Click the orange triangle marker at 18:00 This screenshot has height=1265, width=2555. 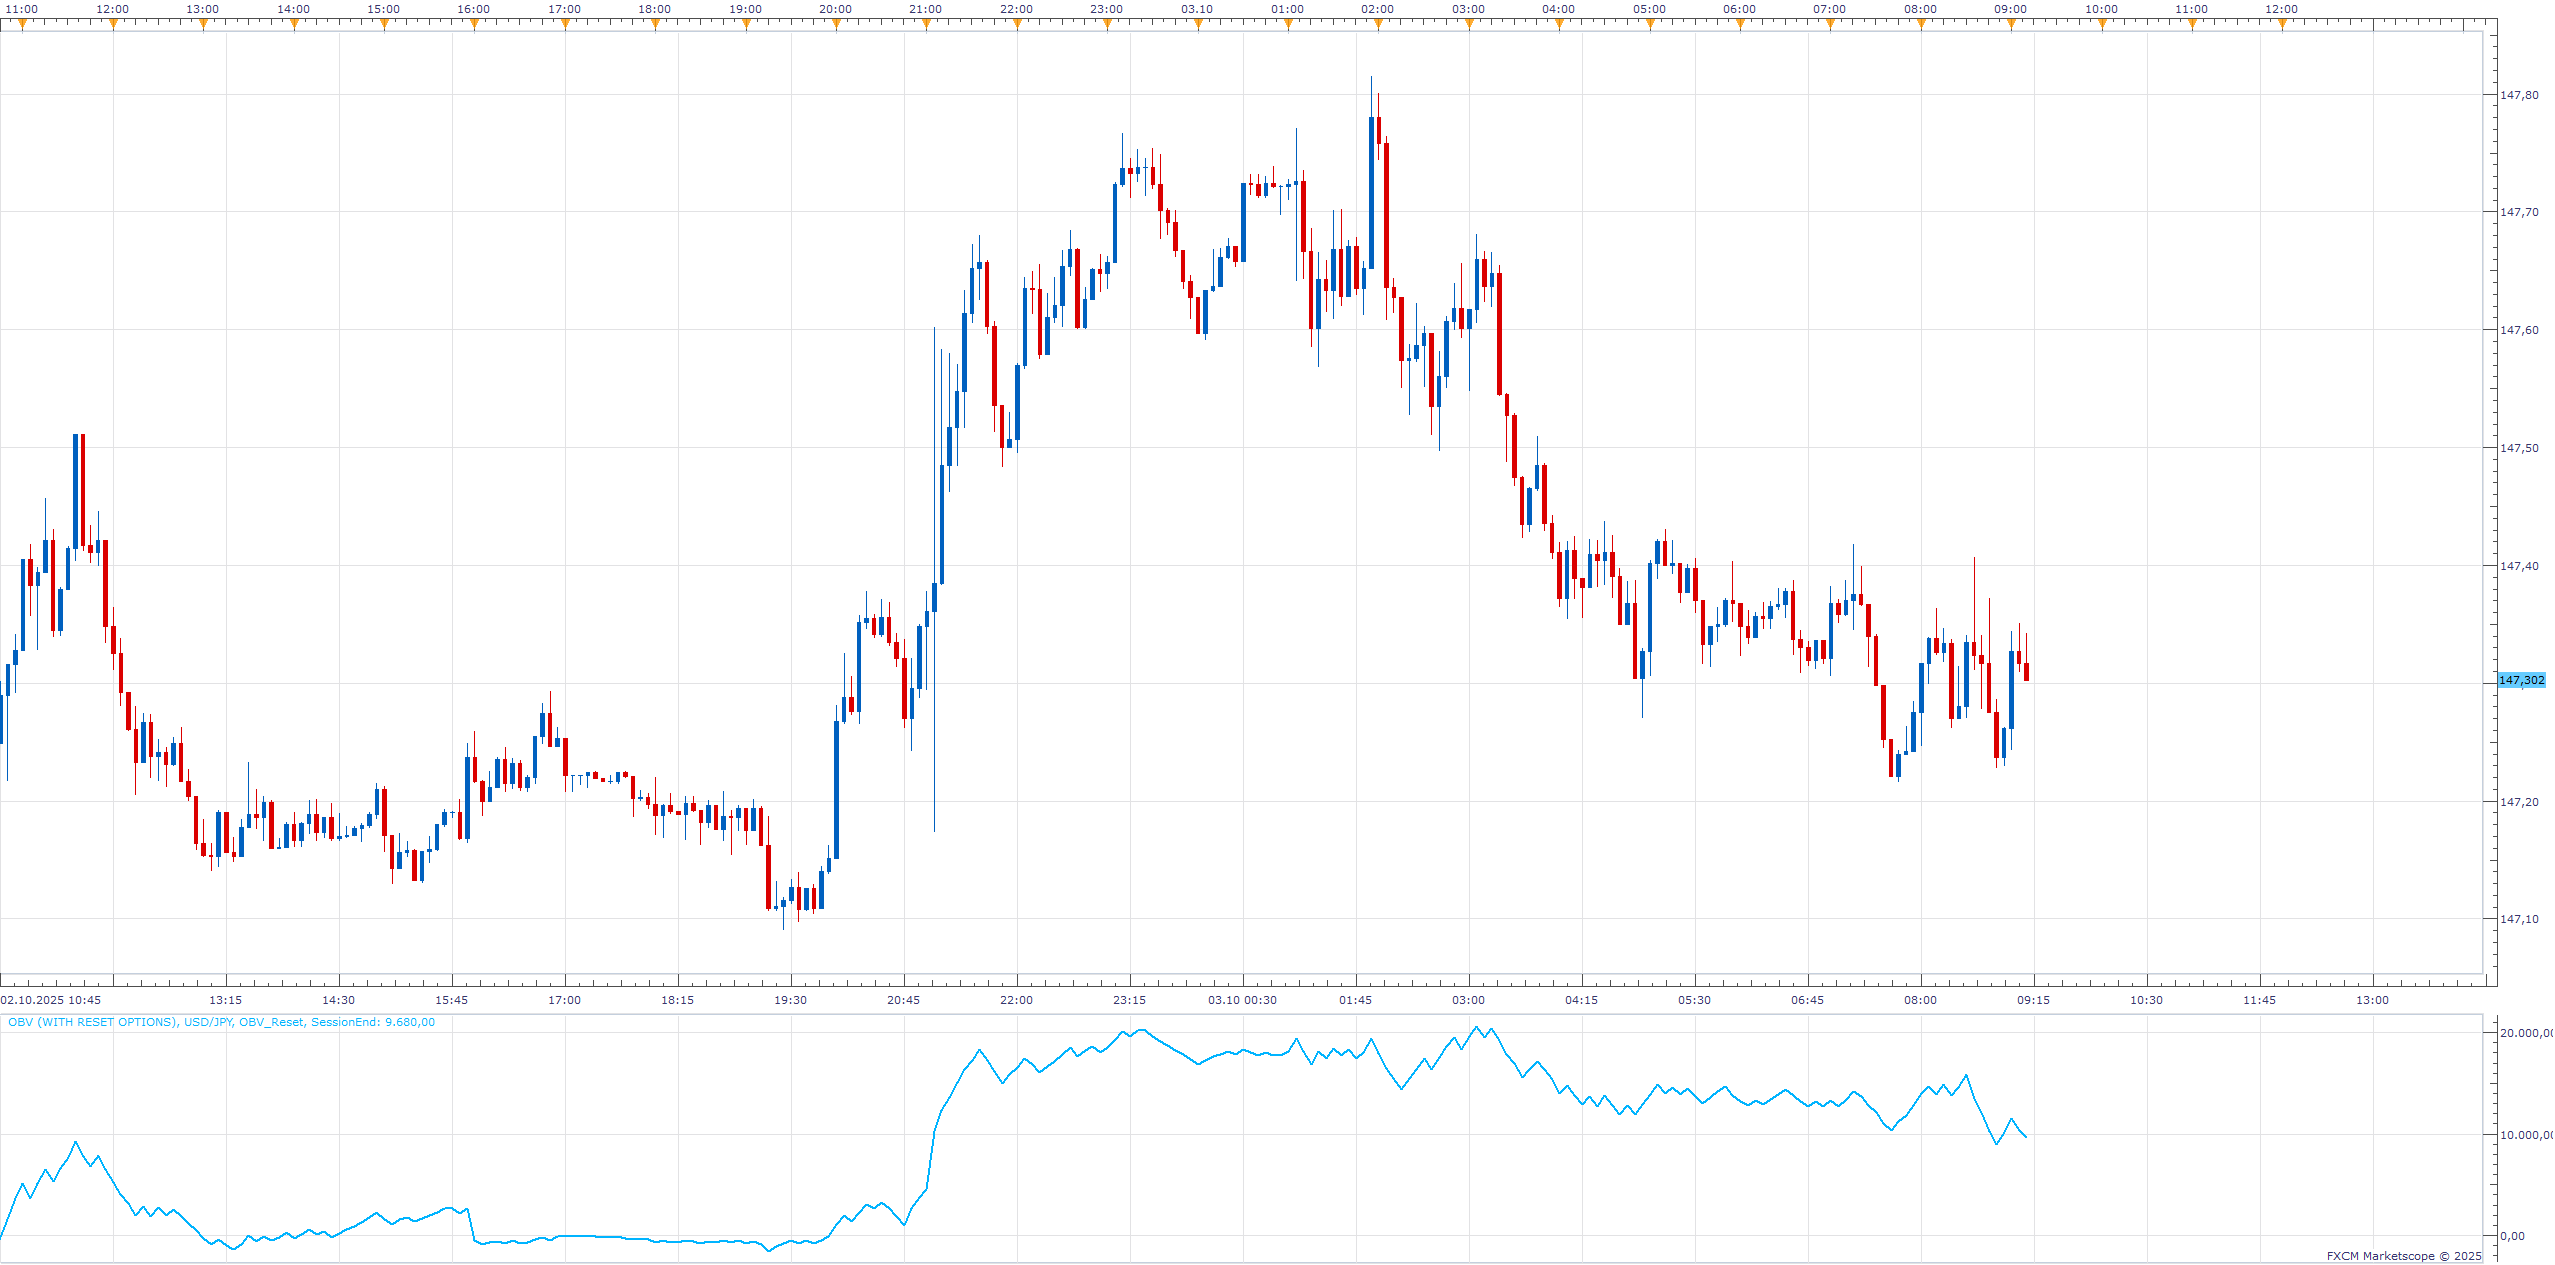coord(655,25)
